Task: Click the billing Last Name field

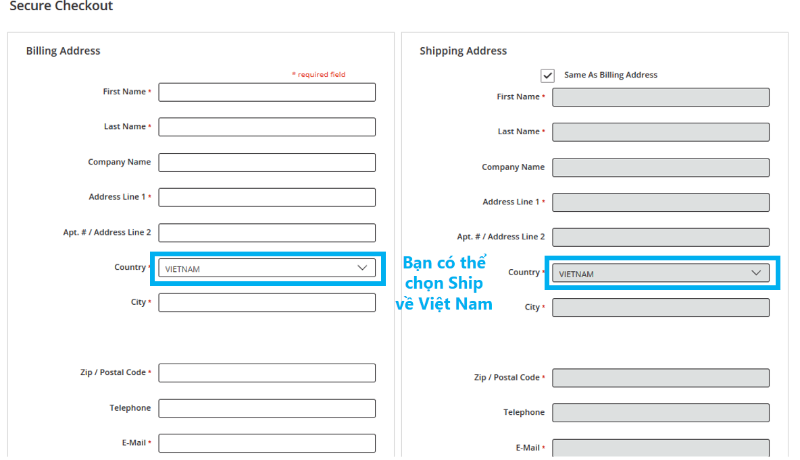Action: (267, 127)
